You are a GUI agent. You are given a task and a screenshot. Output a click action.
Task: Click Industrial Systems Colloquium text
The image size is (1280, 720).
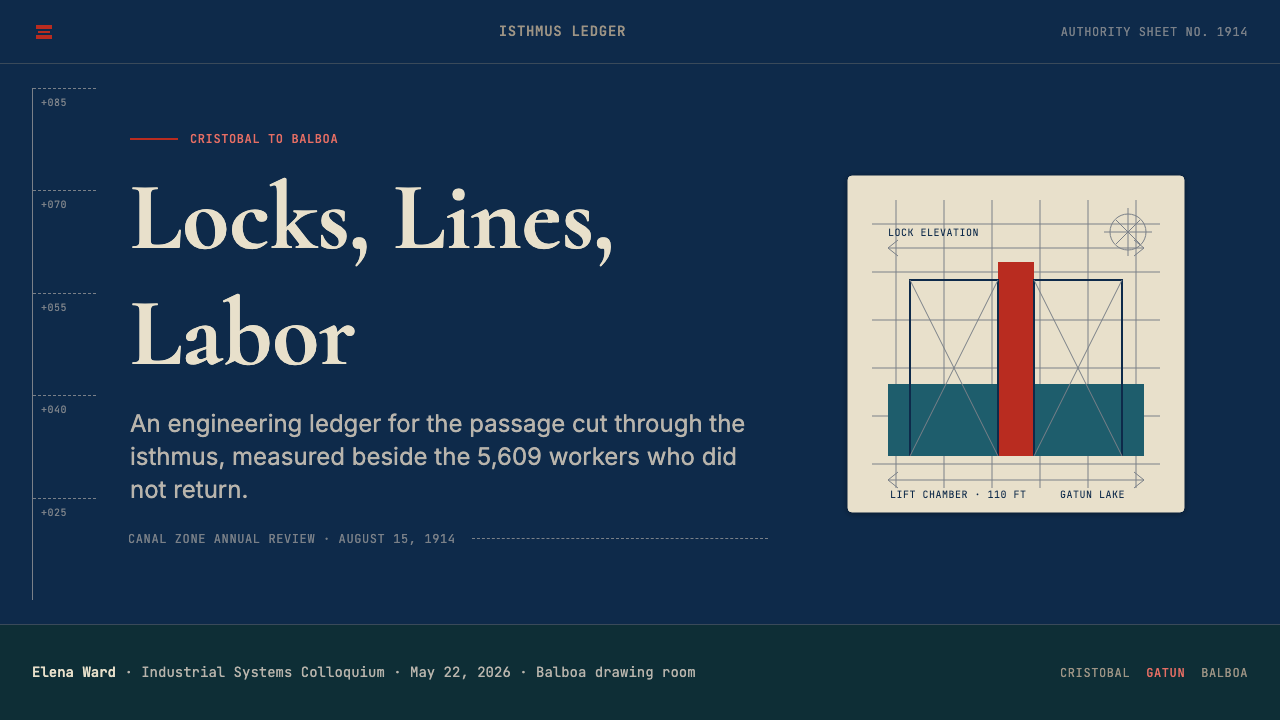click(263, 672)
